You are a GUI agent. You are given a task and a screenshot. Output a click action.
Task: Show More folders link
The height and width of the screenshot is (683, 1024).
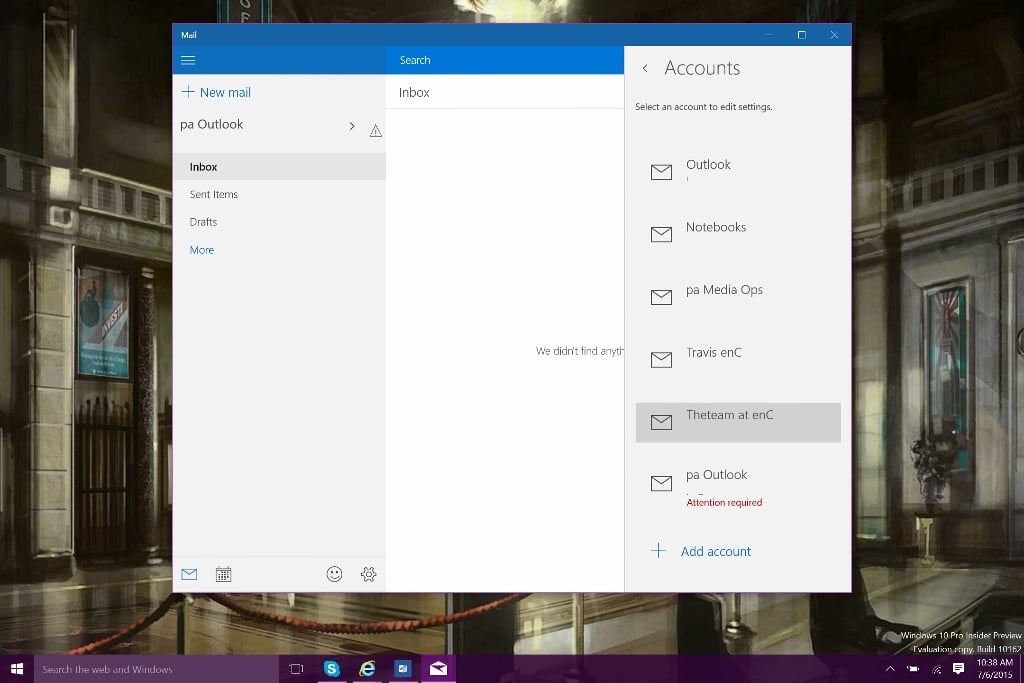click(202, 250)
